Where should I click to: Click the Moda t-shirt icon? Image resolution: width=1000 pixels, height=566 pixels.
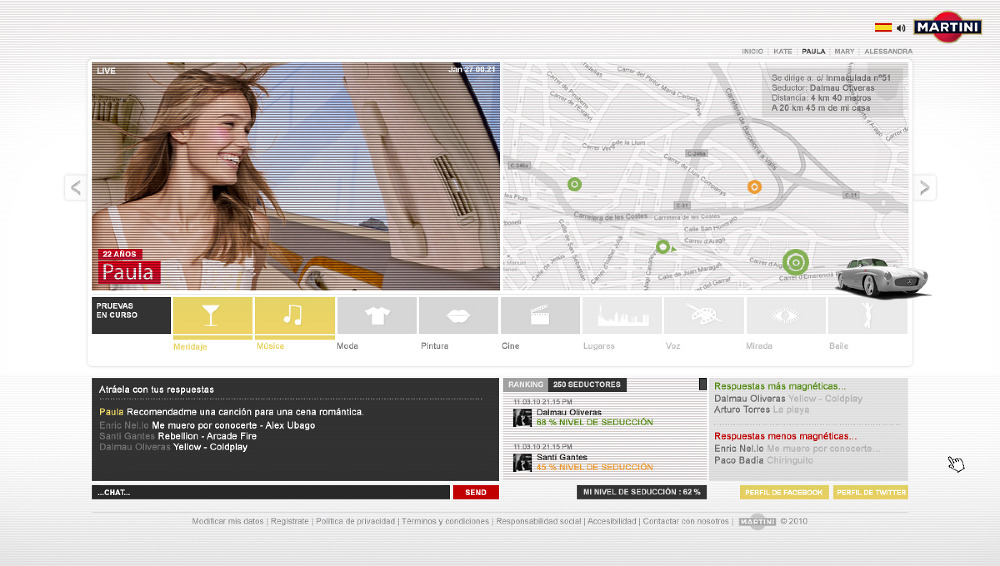(376, 316)
